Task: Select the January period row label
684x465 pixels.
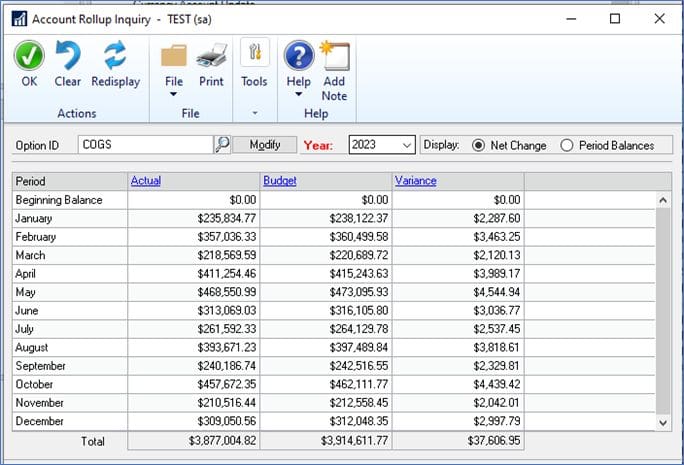Action: coord(34,218)
